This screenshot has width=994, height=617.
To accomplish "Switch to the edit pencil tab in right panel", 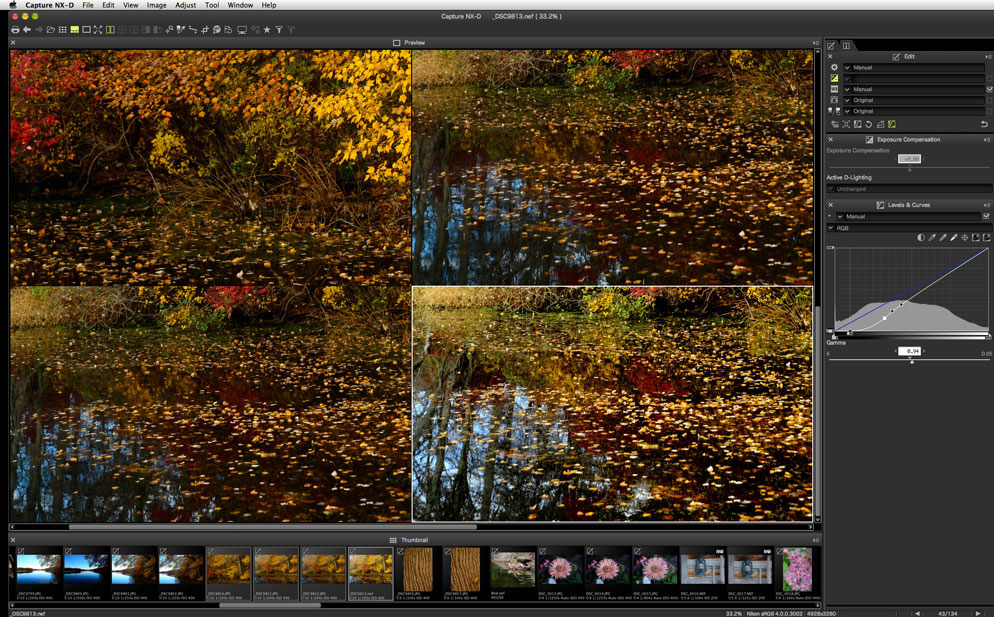I will point(830,46).
